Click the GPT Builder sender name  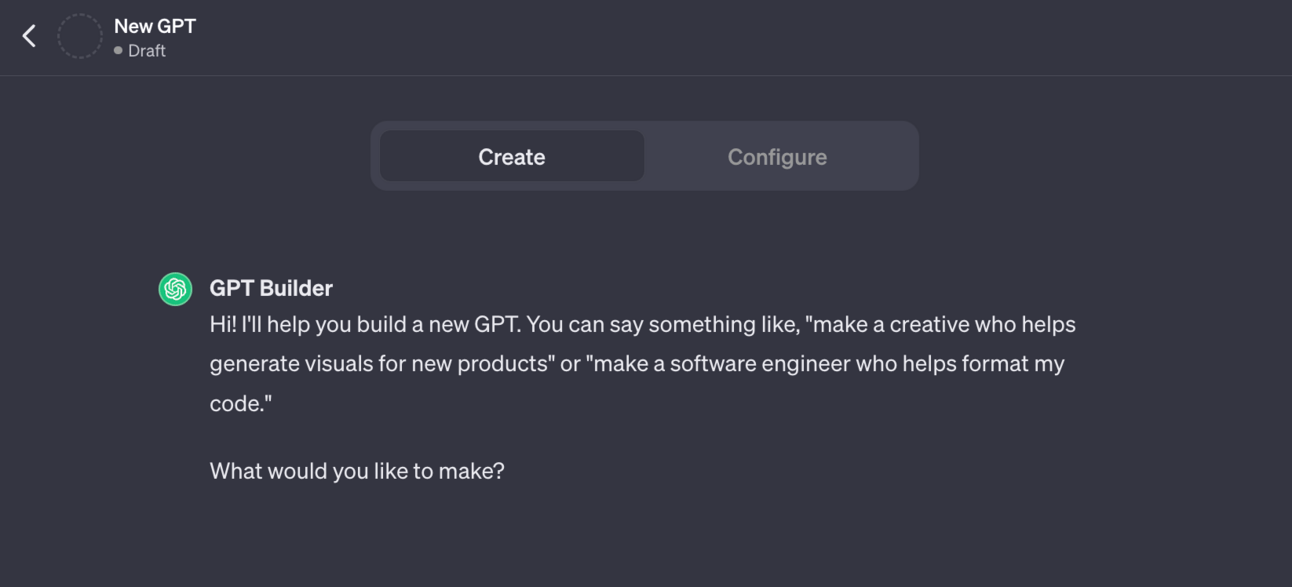tap(271, 288)
